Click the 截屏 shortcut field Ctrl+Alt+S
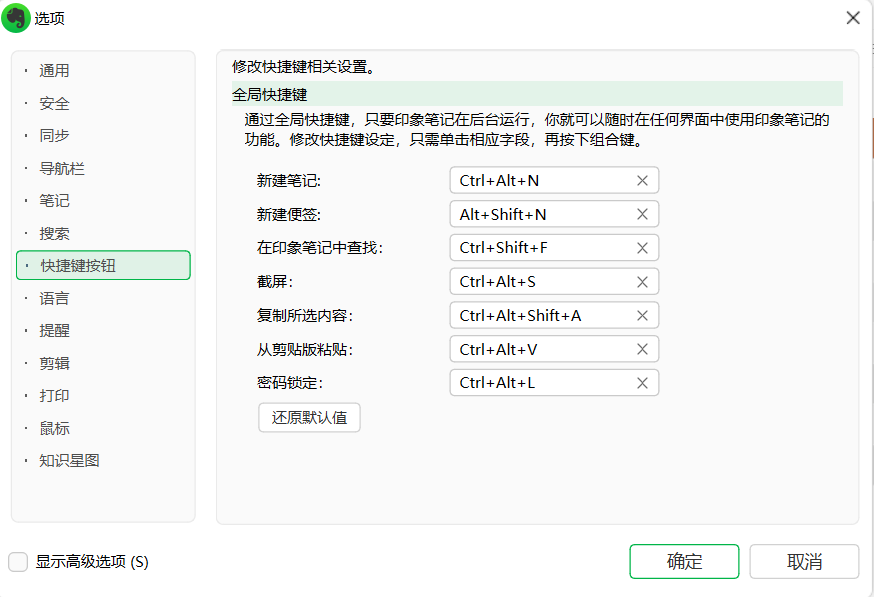The height and width of the screenshot is (597, 874). pos(540,282)
